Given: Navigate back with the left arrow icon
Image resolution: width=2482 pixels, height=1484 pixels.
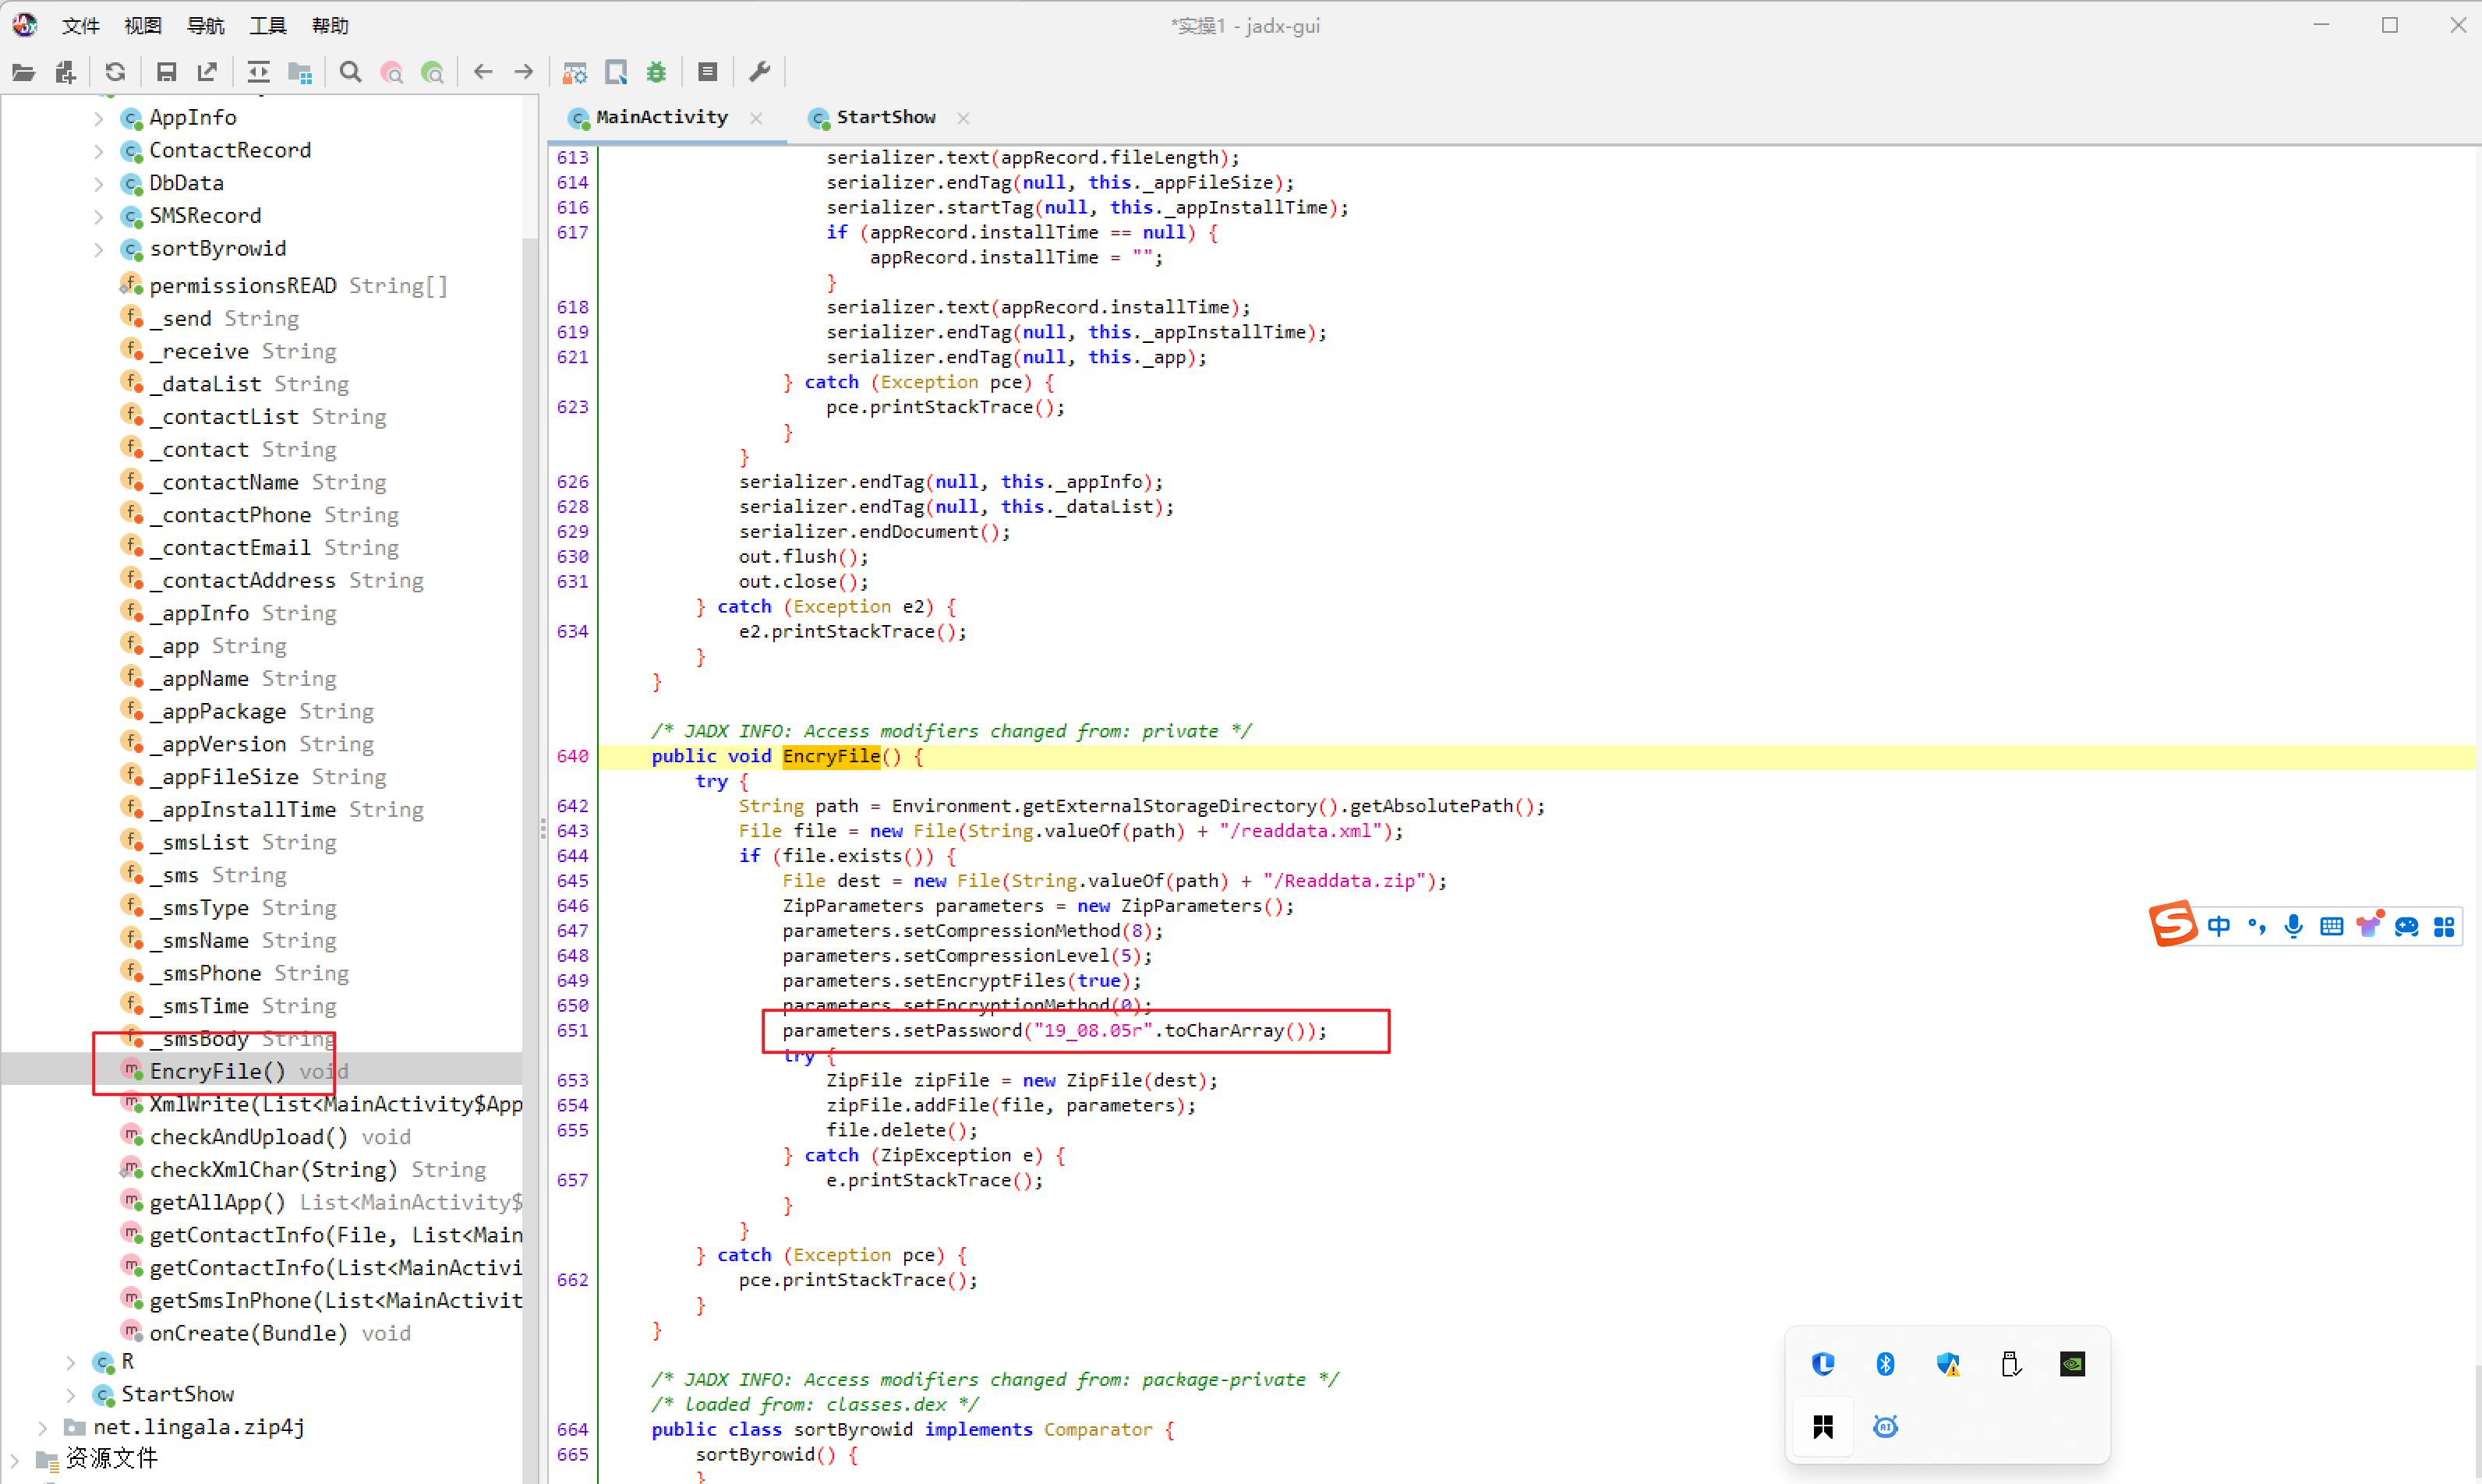Looking at the screenshot, I should coord(483,72).
